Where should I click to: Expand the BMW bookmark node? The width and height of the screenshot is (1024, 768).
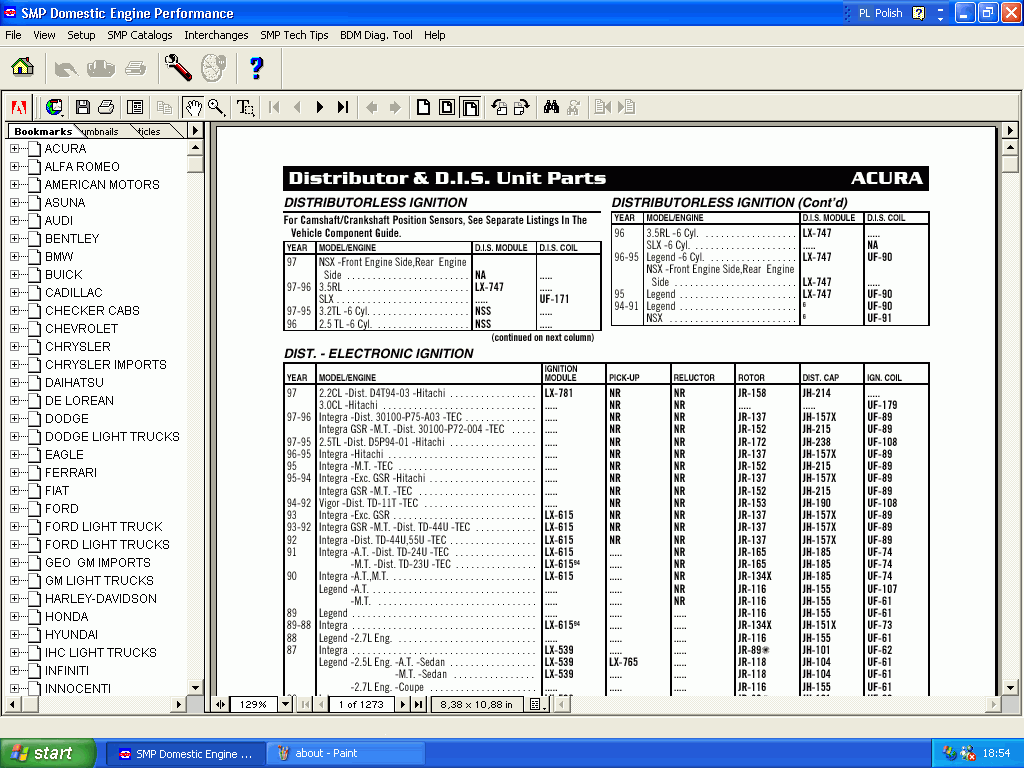[x=14, y=257]
